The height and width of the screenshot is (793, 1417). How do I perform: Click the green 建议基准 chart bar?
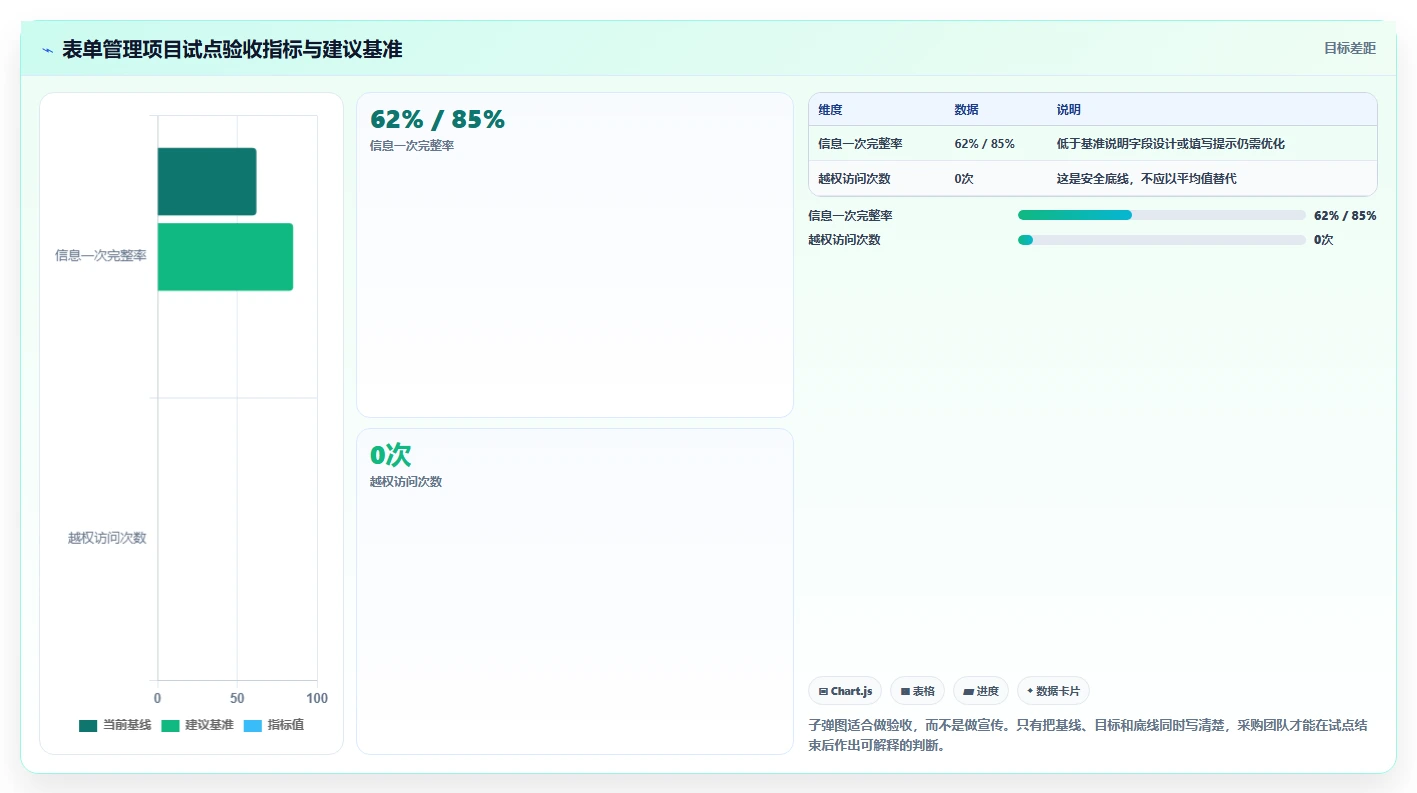(x=225, y=257)
